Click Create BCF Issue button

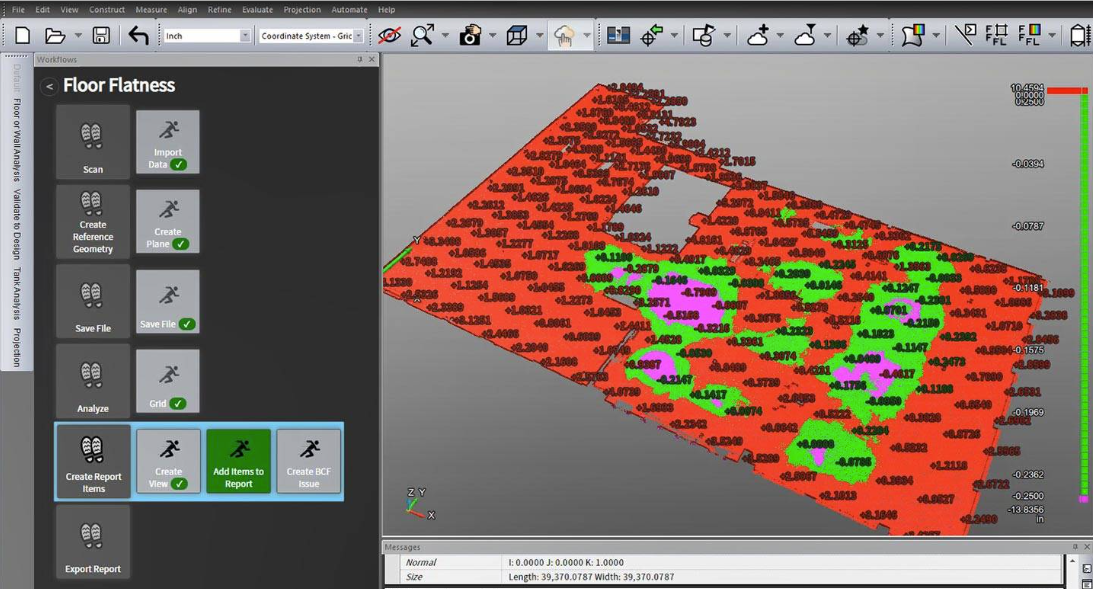click(x=308, y=461)
